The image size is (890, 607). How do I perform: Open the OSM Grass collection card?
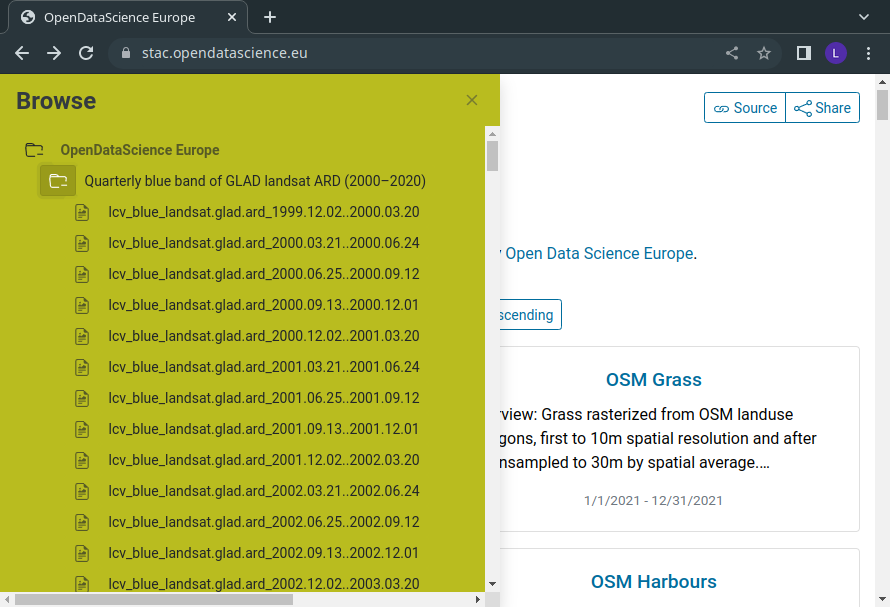click(x=654, y=379)
